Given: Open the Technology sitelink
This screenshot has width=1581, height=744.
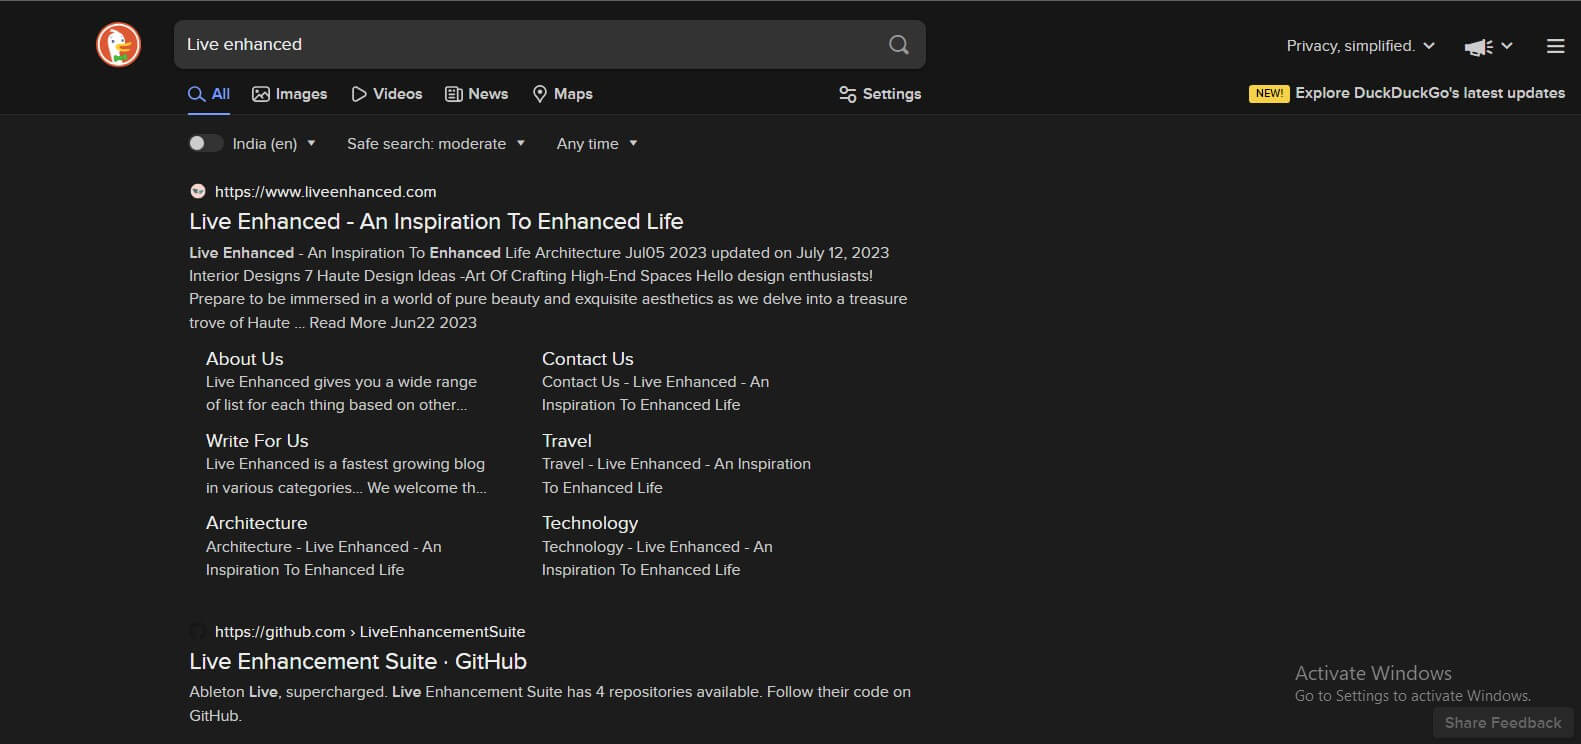Looking at the screenshot, I should point(590,522).
